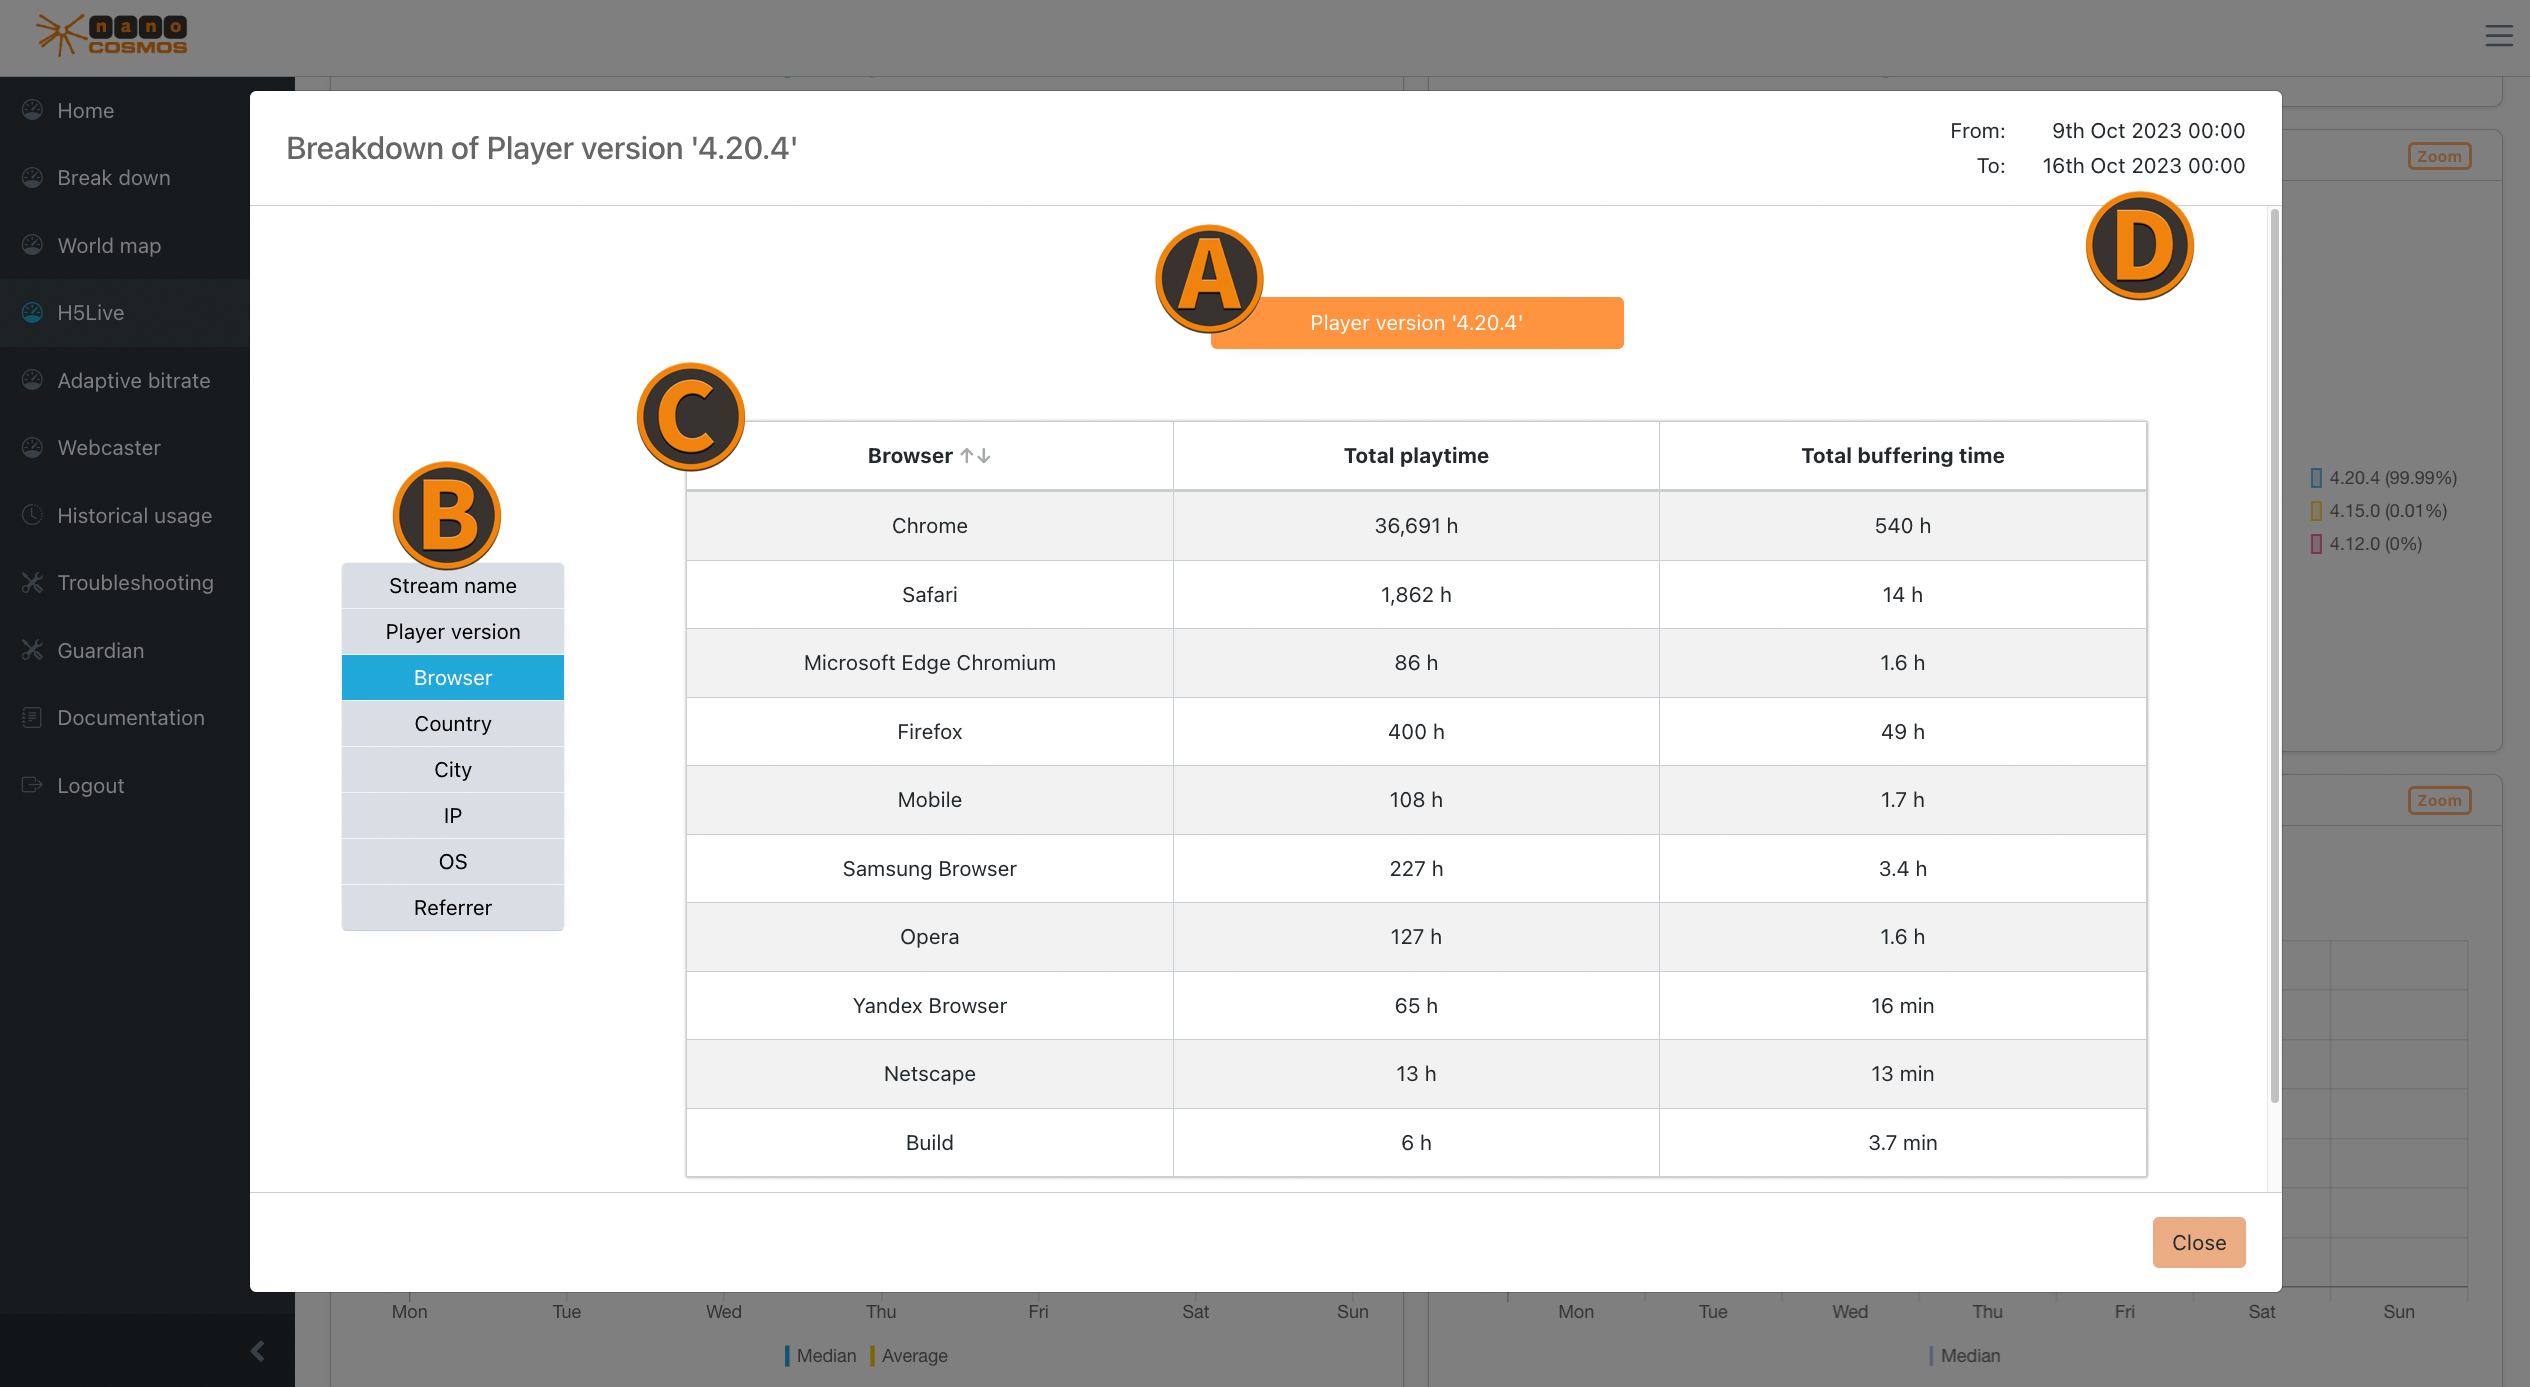This screenshot has width=2530, height=1387.
Task: Click the Troubleshooting tools icon
Action: coord(32,582)
